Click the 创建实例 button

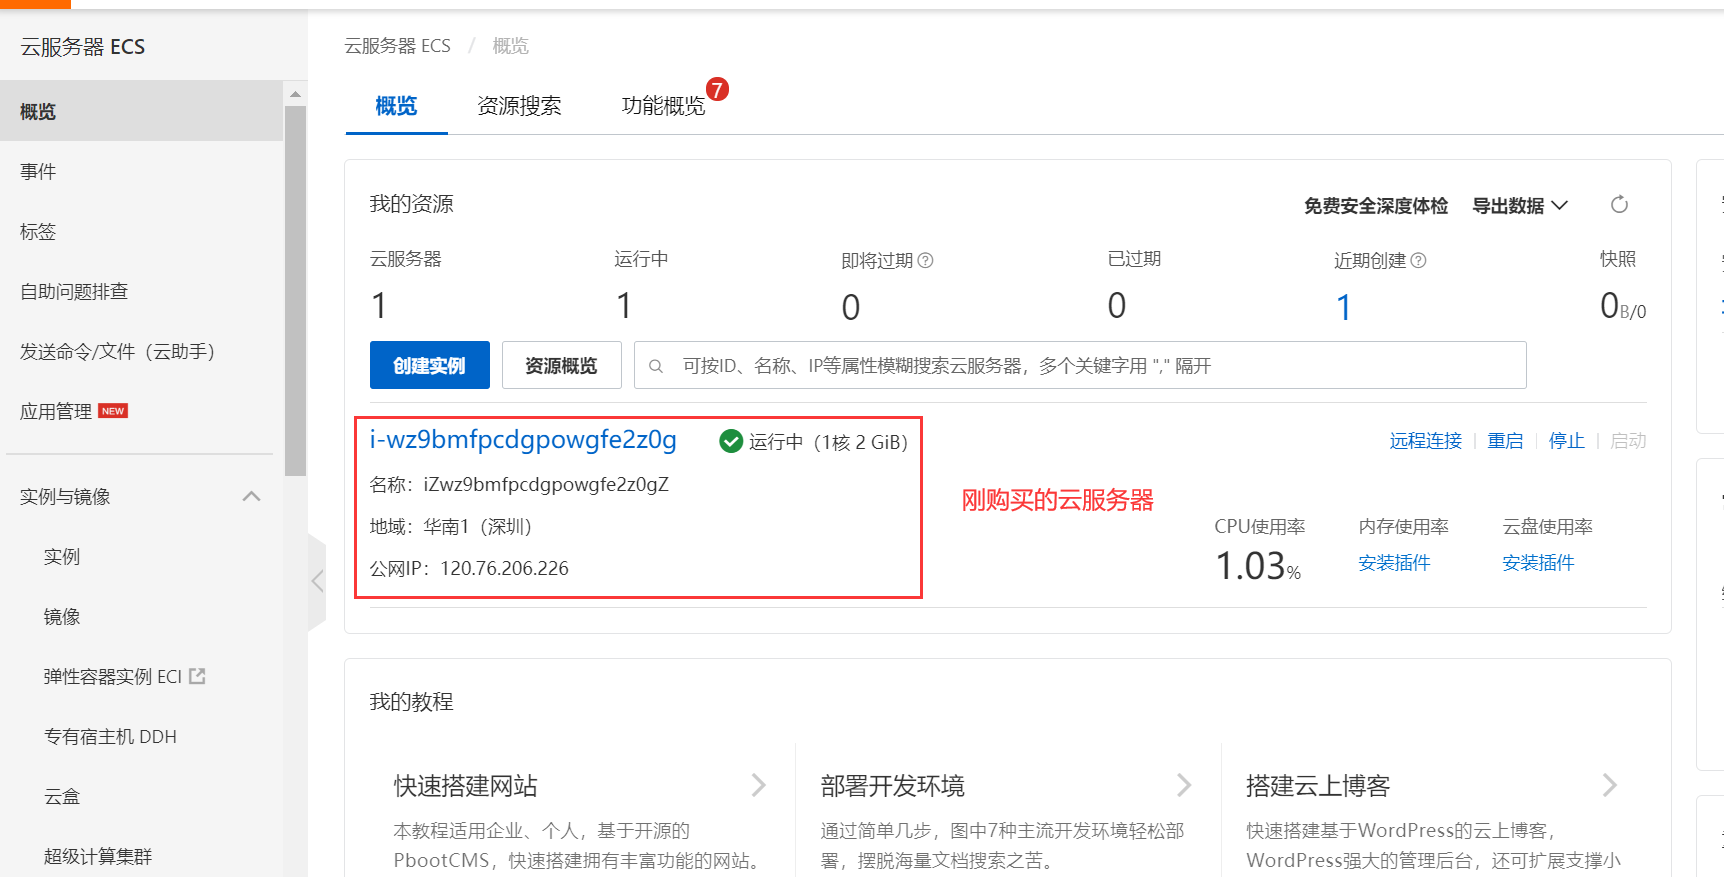point(430,365)
